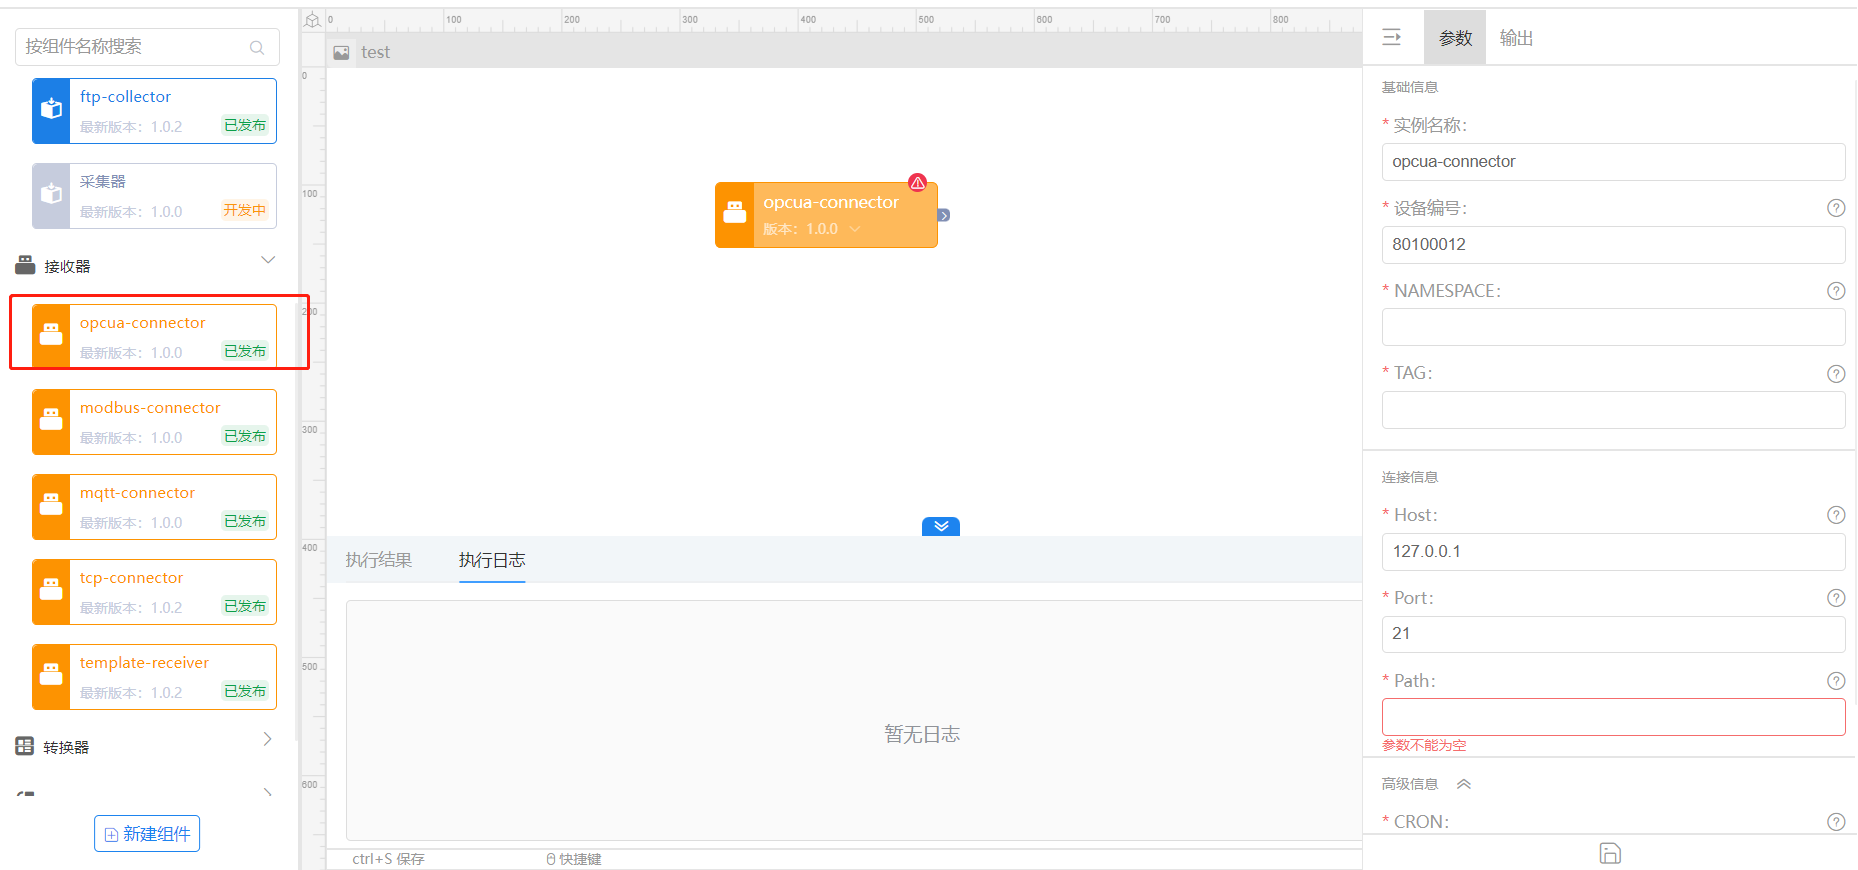Click help icon next to 设备编号

tap(1836, 208)
